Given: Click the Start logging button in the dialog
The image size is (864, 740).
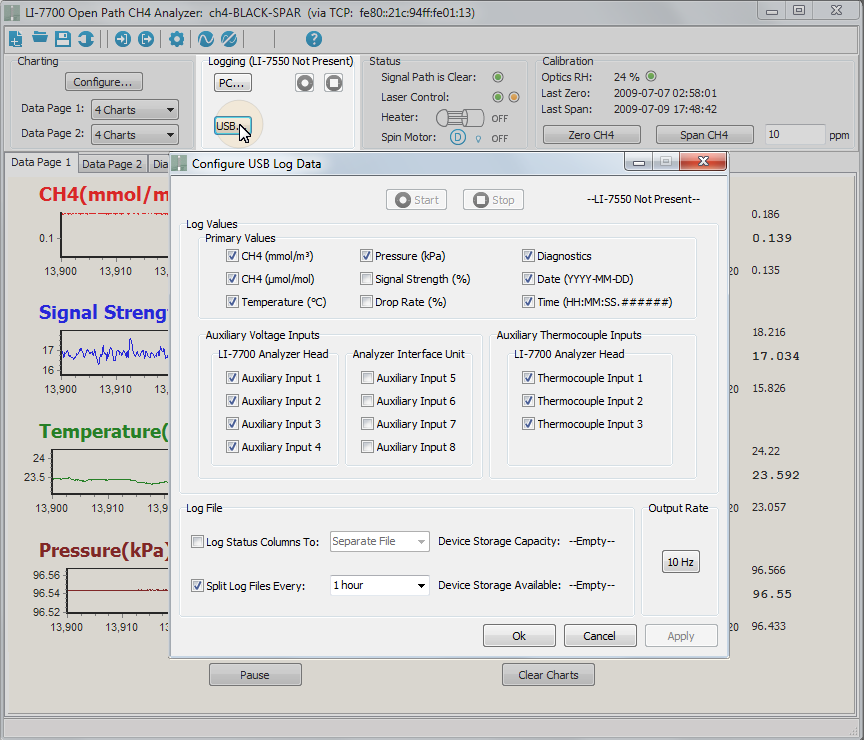Looking at the screenshot, I should [417, 199].
